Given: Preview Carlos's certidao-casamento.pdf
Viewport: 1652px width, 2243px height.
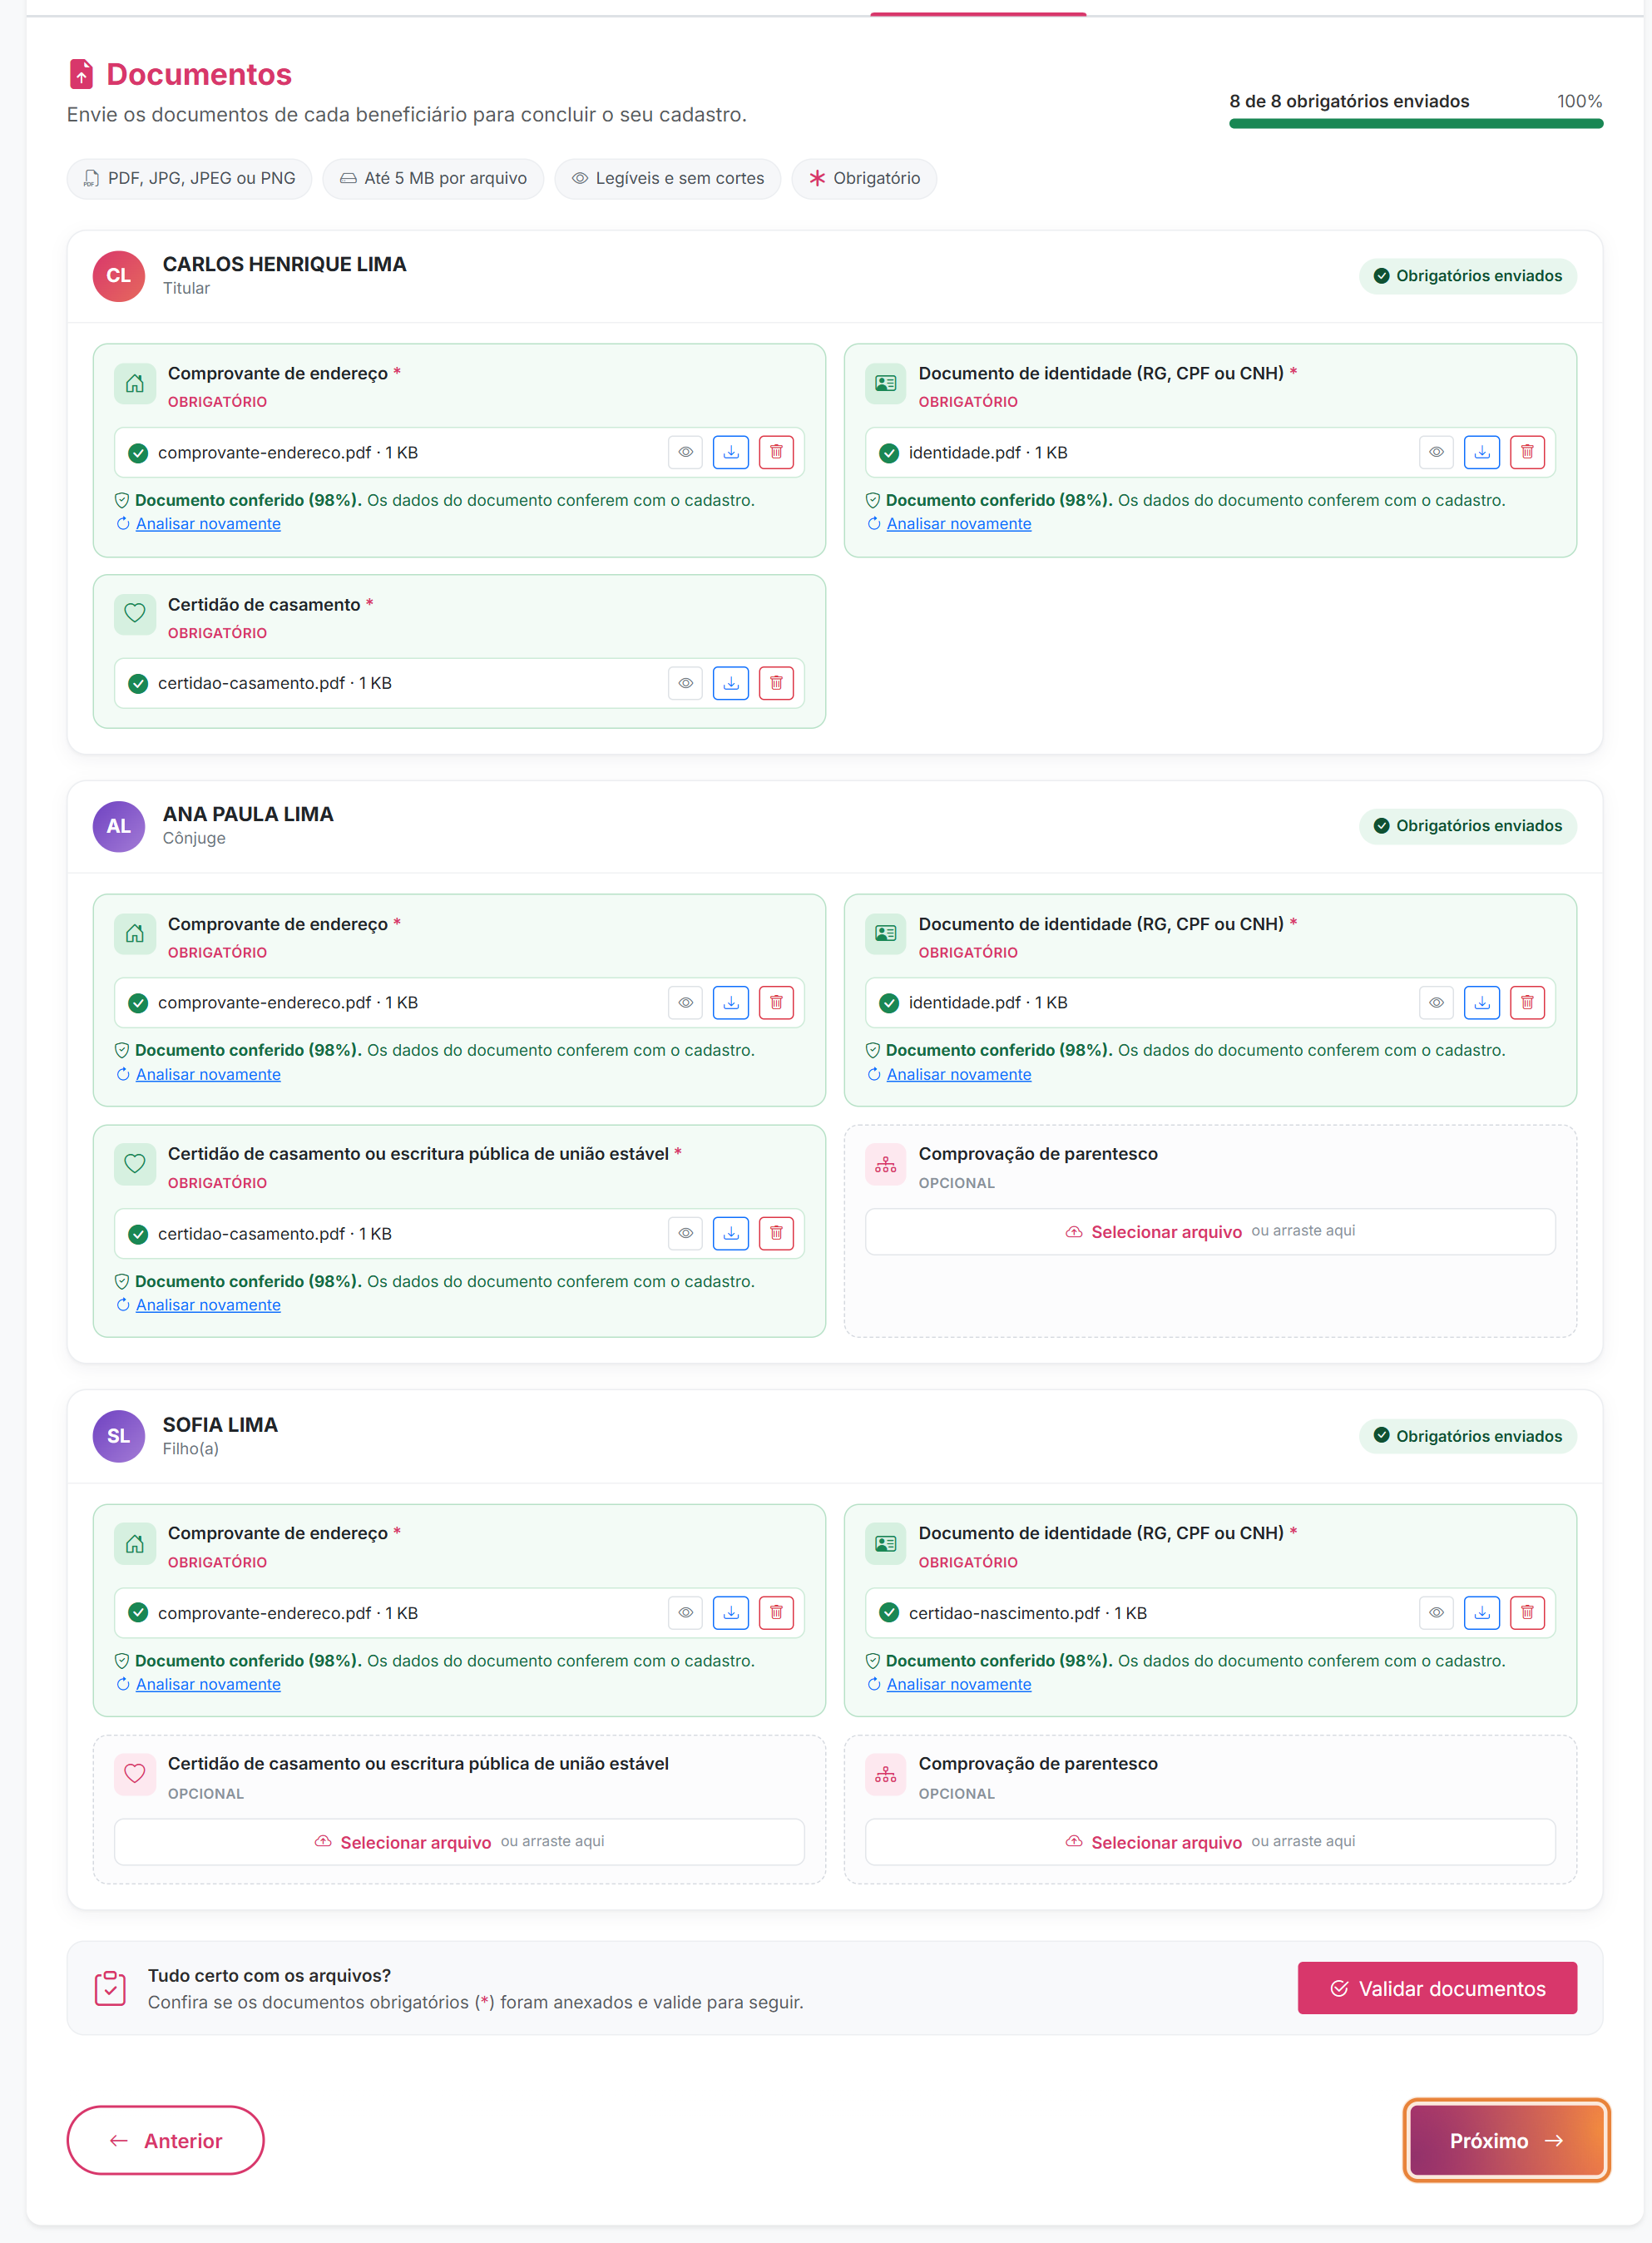Looking at the screenshot, I should (x=686, y=683).
